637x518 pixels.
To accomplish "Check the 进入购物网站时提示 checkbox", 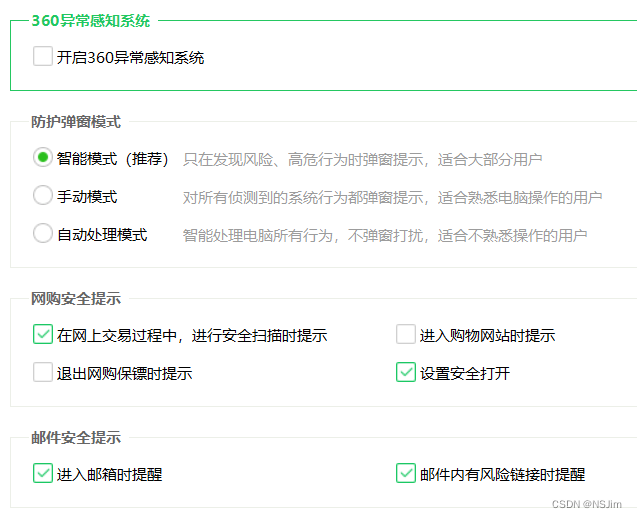I will click(406, 334).
